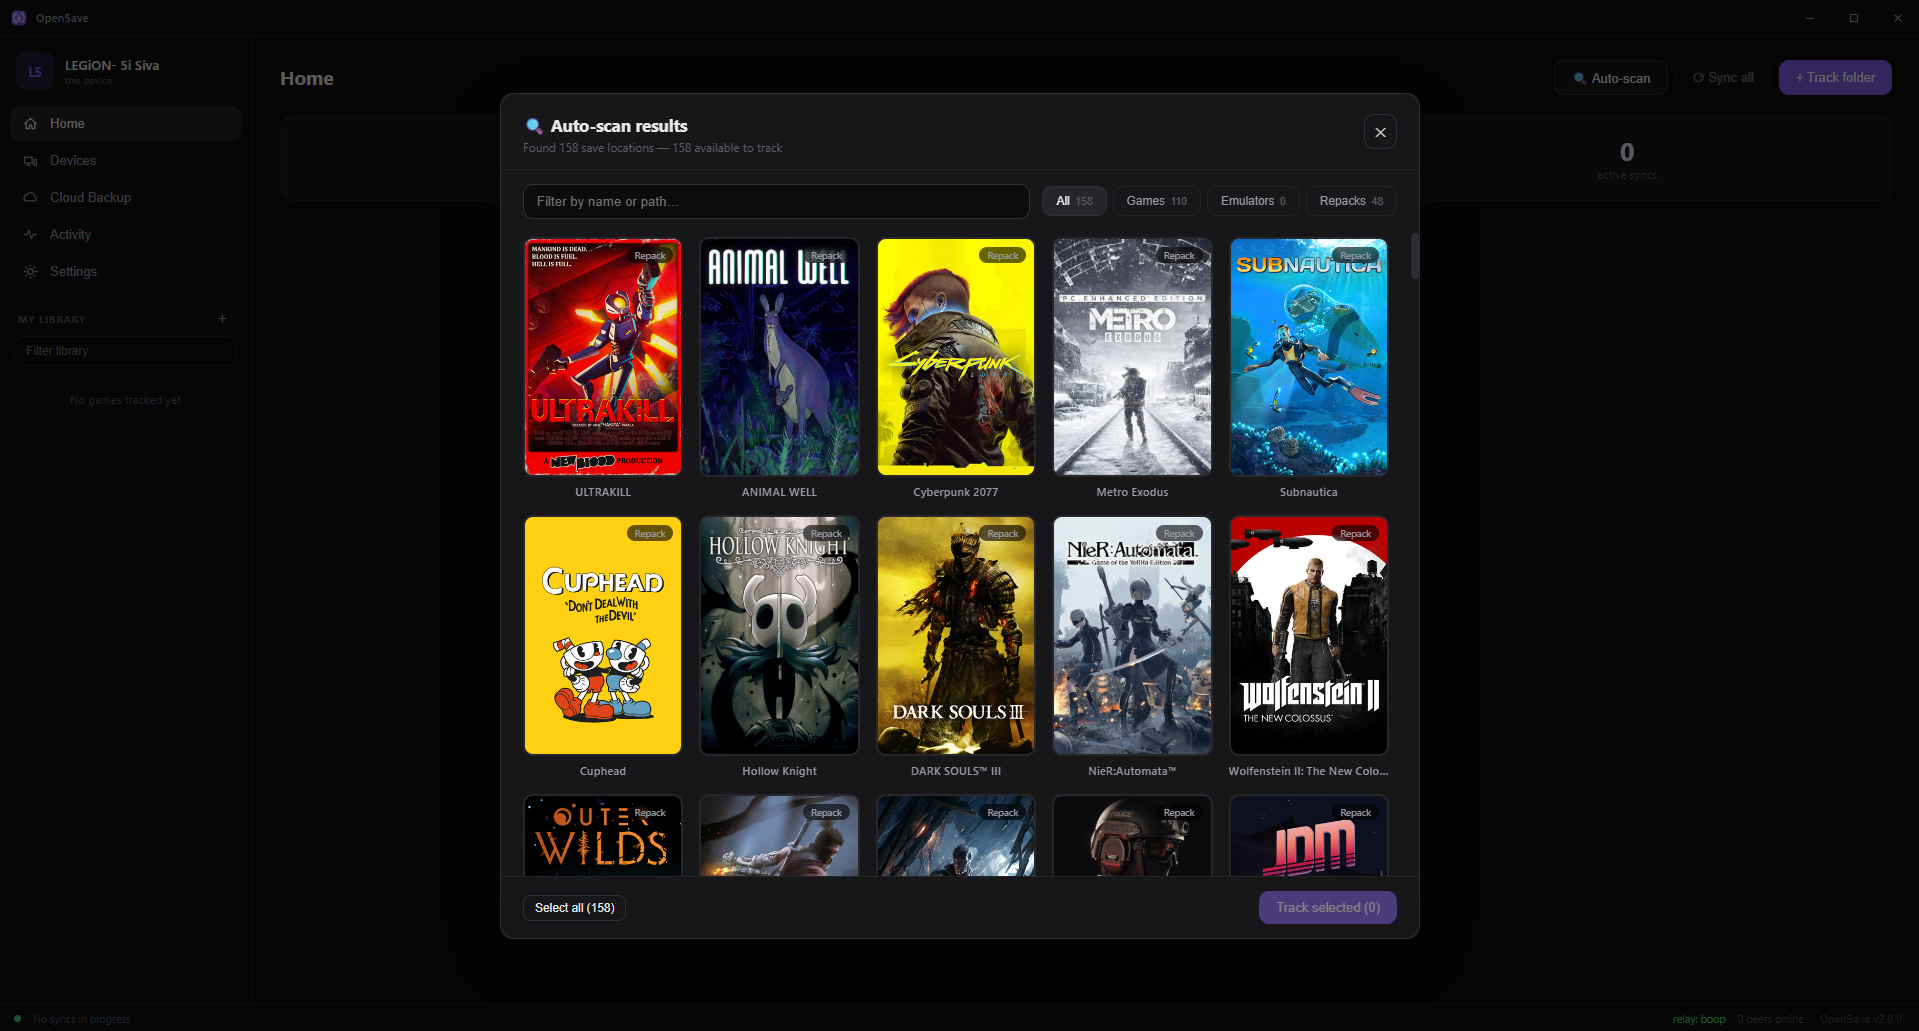
Task: Select the Metro Exodus game cover
Action: coord(1132,357)
